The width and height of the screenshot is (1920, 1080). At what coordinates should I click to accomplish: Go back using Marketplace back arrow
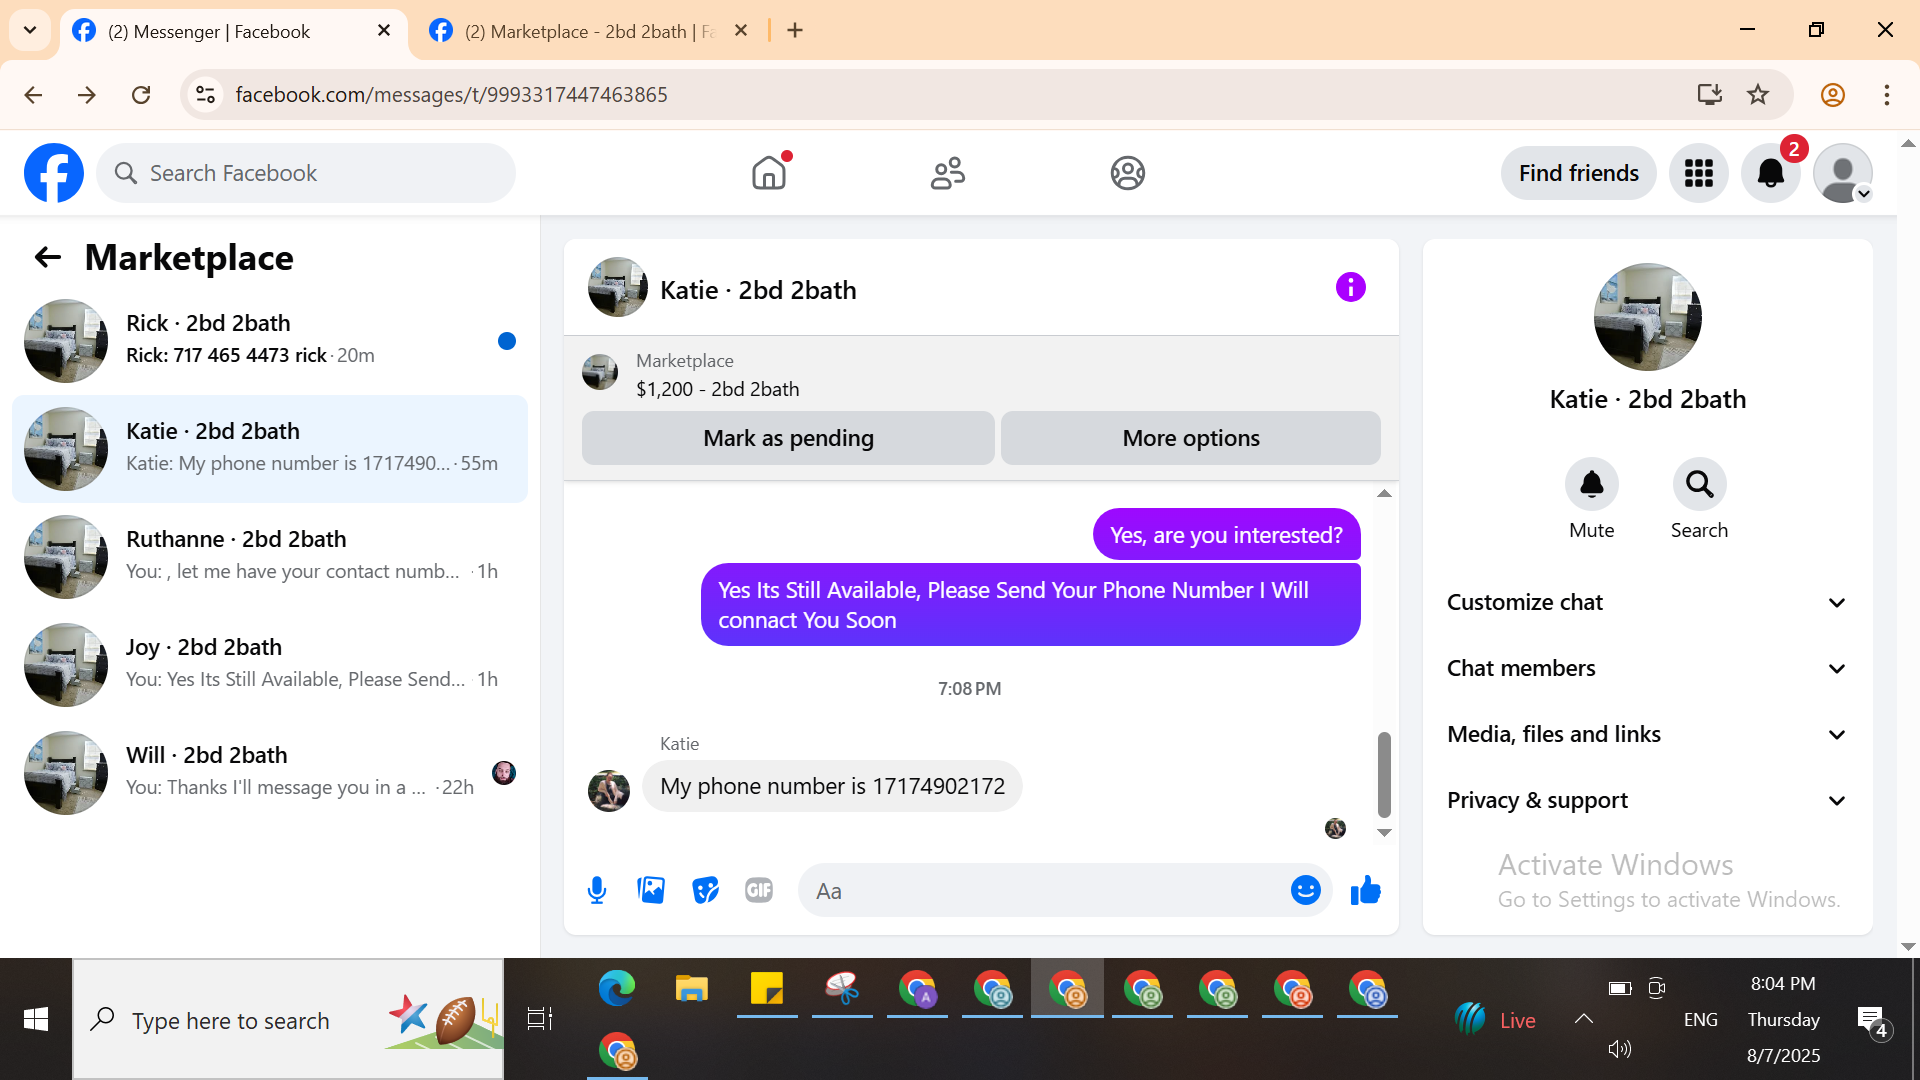coord(48,258)
